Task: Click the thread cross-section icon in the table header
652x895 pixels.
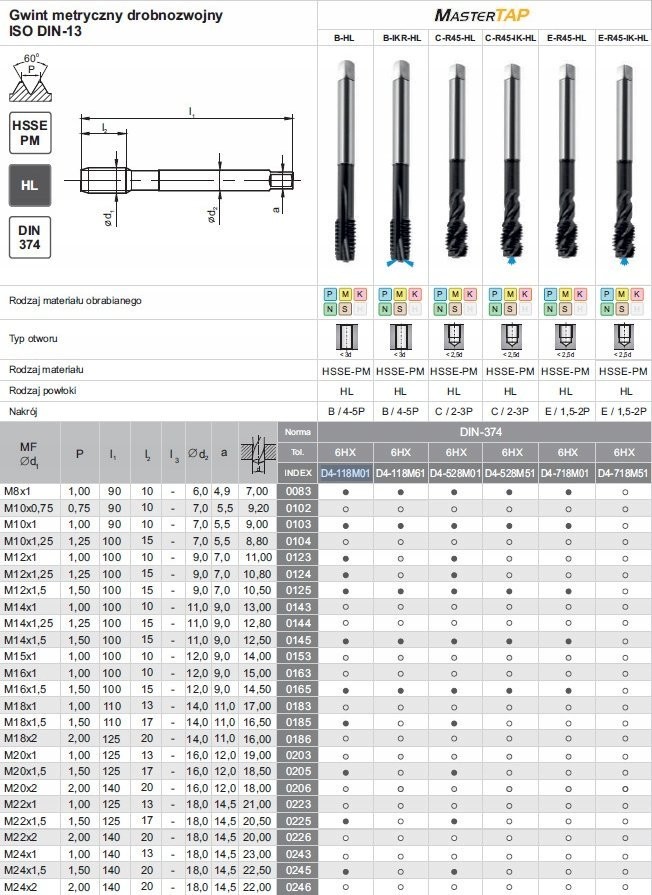Action: (258, 453)
